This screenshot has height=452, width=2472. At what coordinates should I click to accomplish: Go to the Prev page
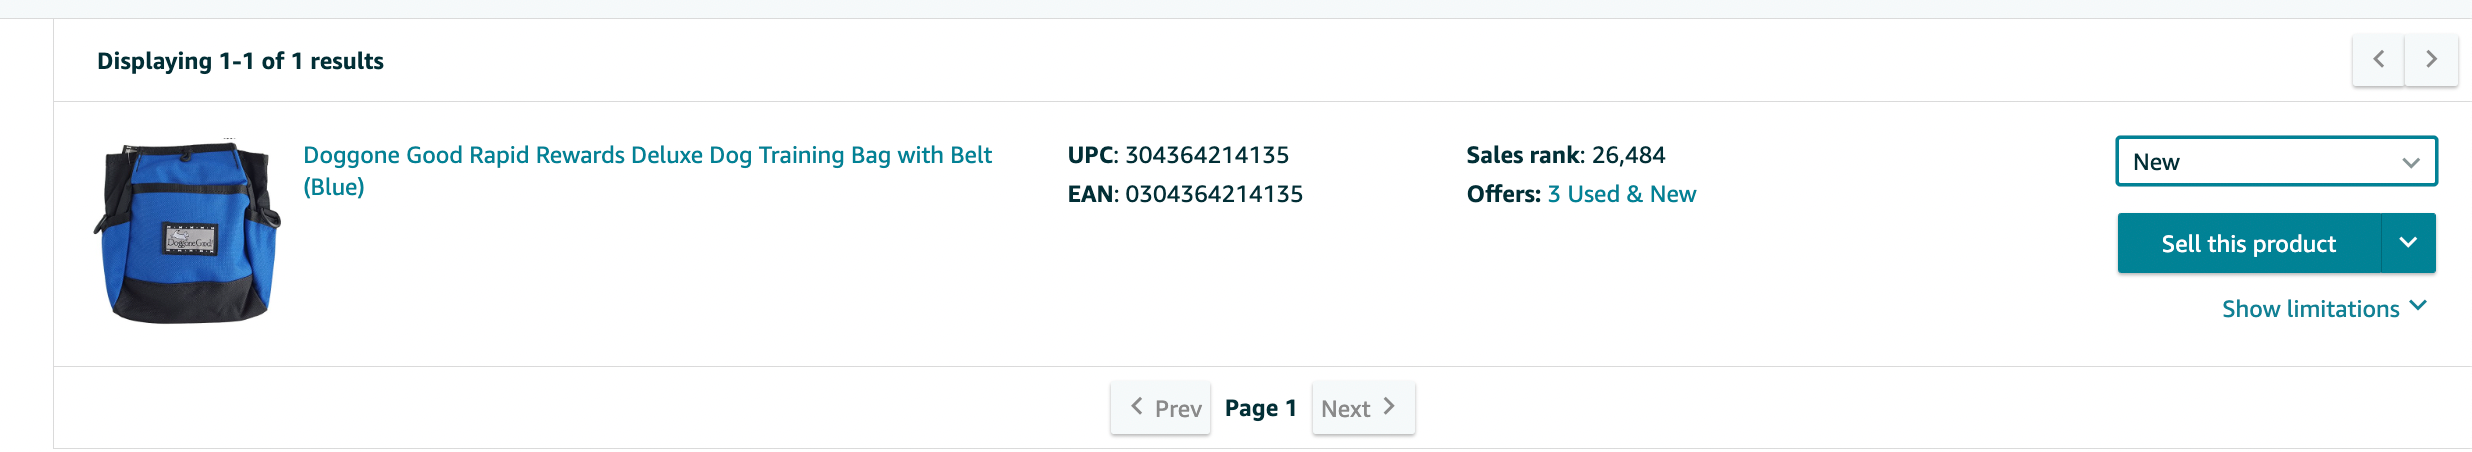pos(1160,408)
